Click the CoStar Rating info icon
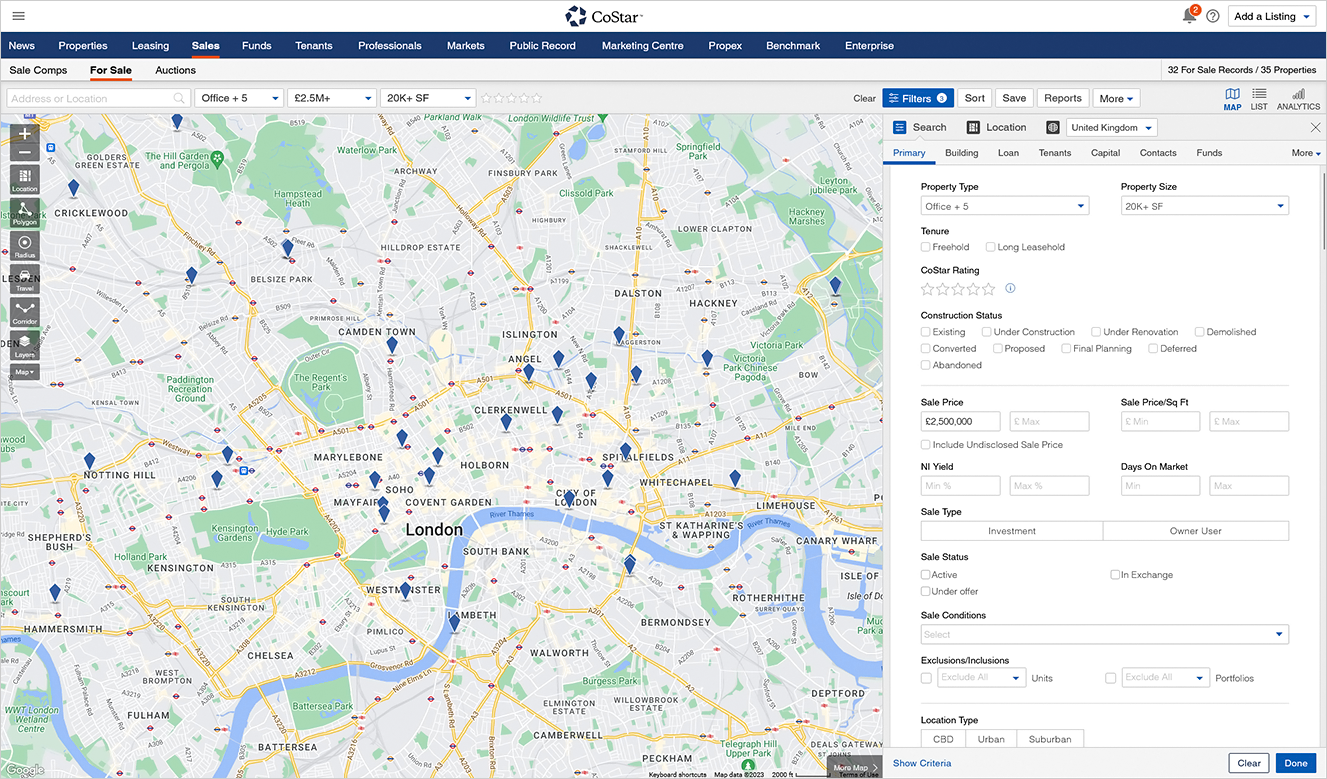The width and height of the screenshot is (1327, 779). [1010, 288]
